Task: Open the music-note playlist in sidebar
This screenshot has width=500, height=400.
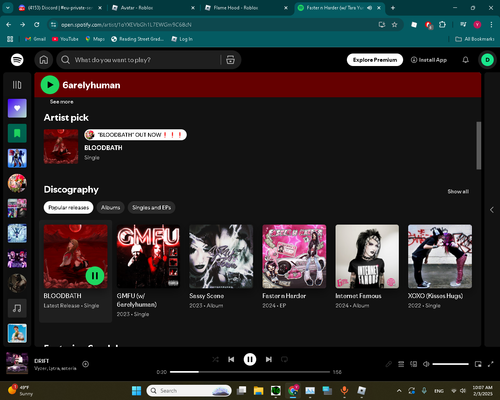Action: click(x=17, y=308)
